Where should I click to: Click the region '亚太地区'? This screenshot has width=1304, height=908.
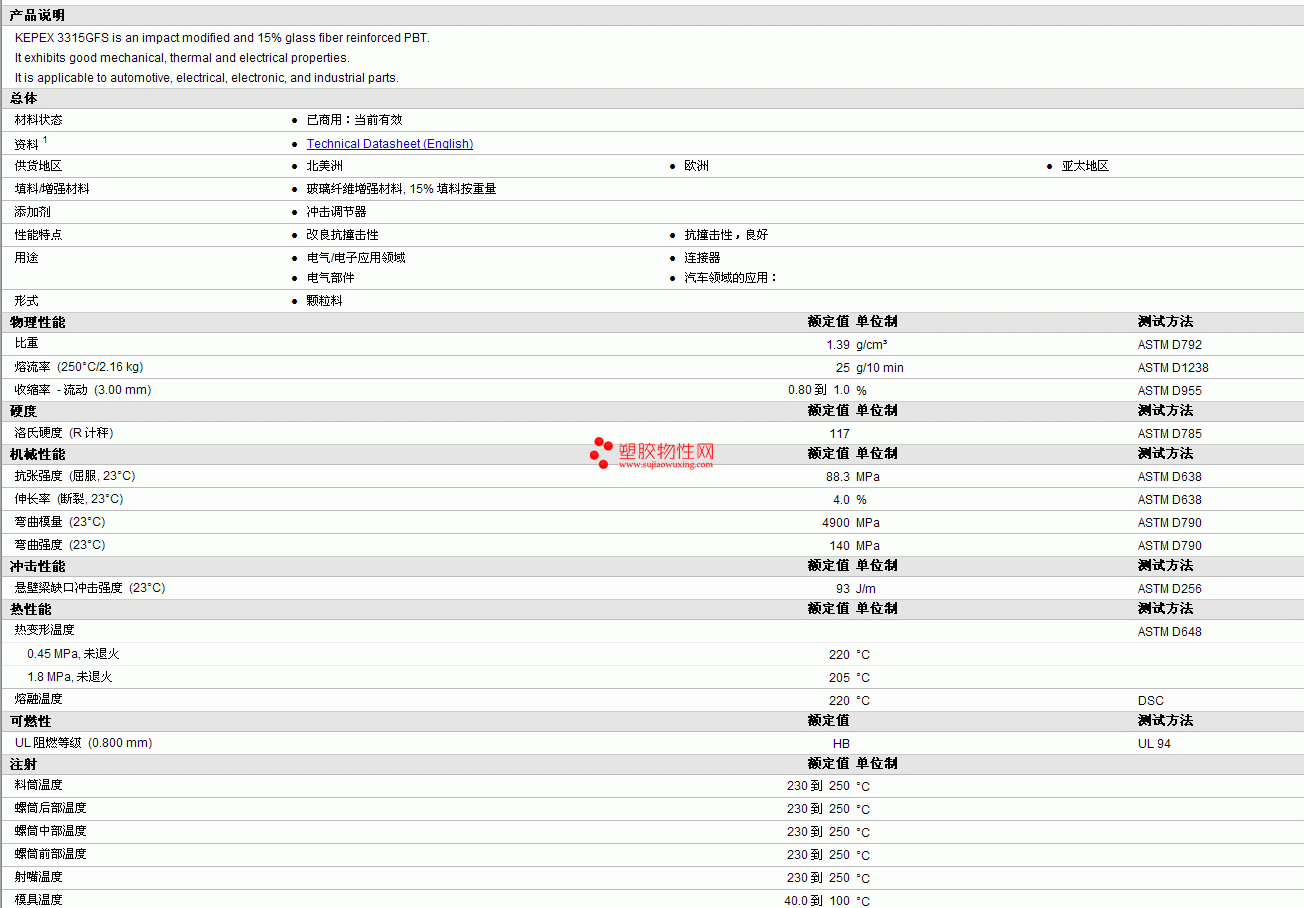(x=1085, y=166)
